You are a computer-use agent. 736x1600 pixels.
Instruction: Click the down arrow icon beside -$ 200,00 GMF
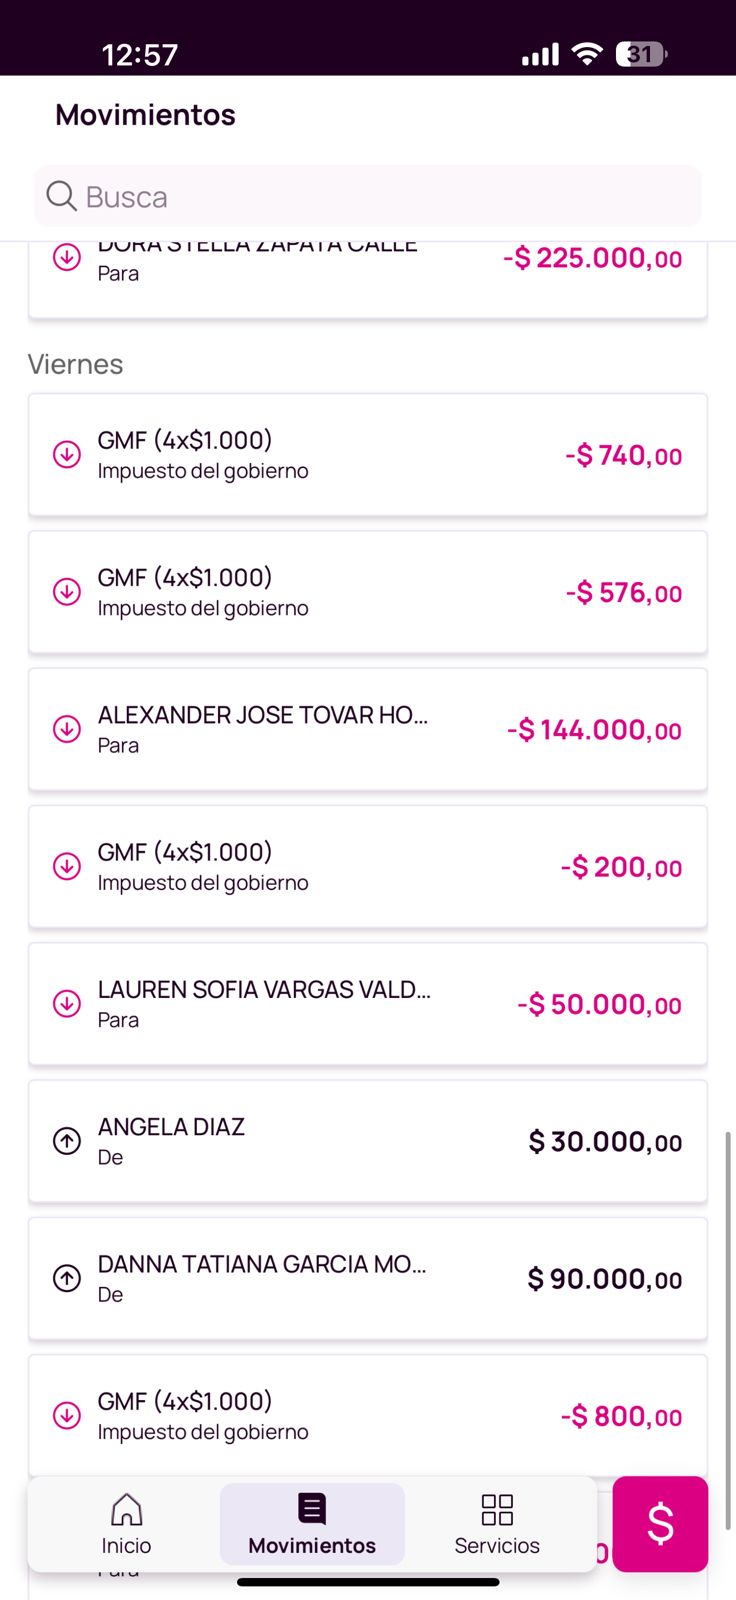67,866
